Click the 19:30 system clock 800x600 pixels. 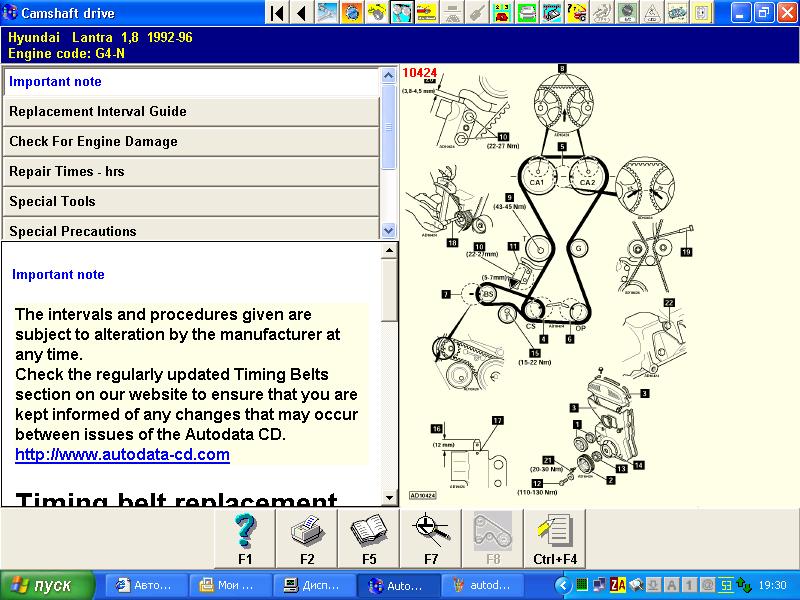pyautogui.click(x=772, y=585)
